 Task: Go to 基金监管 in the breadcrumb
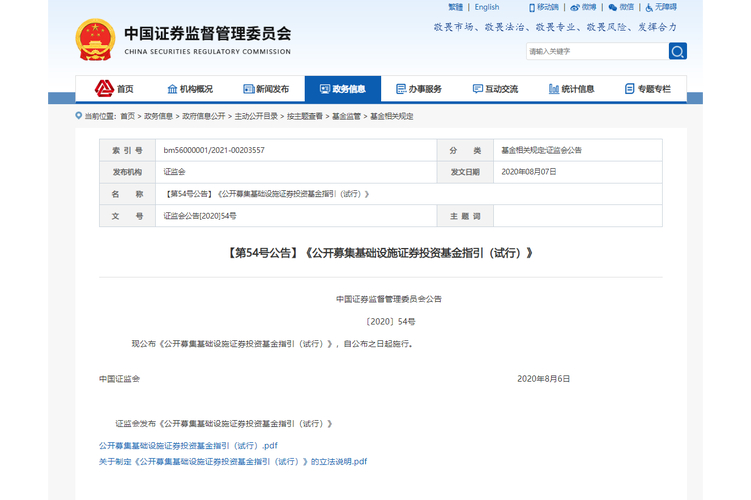point(346,116)
